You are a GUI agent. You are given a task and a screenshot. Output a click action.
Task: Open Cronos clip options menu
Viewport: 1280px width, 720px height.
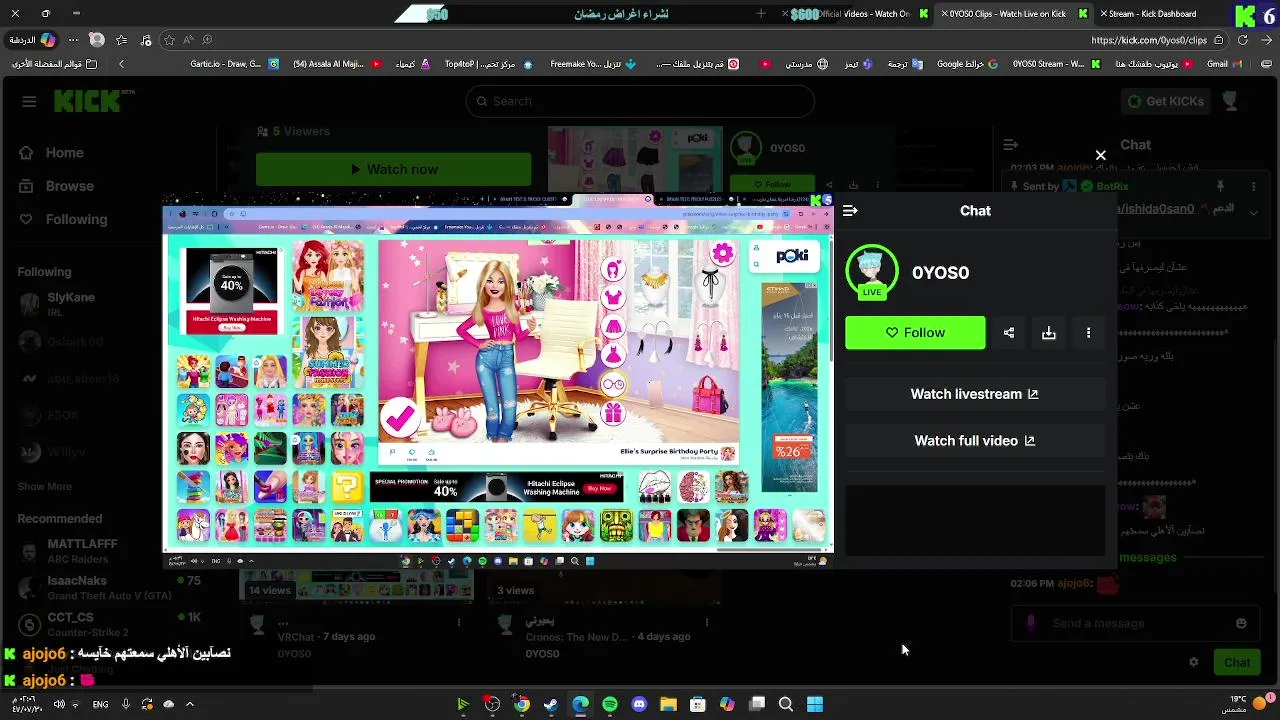pos(707,622)
